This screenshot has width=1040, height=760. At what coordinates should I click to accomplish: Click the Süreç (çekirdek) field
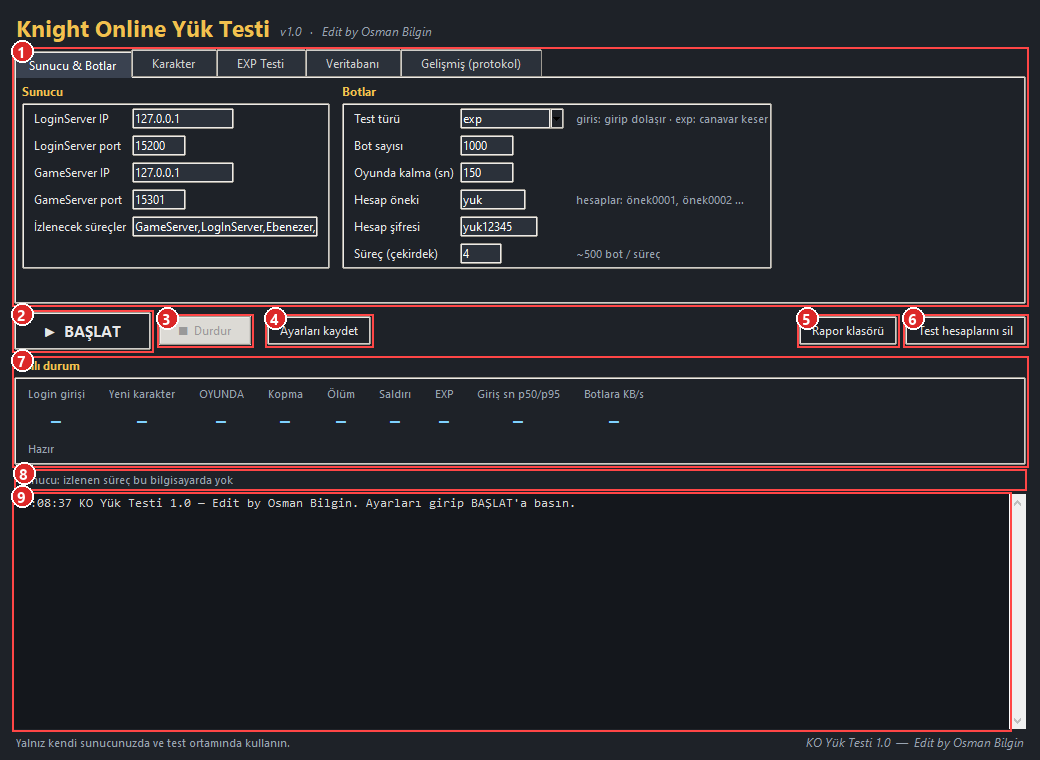(480, 253)
